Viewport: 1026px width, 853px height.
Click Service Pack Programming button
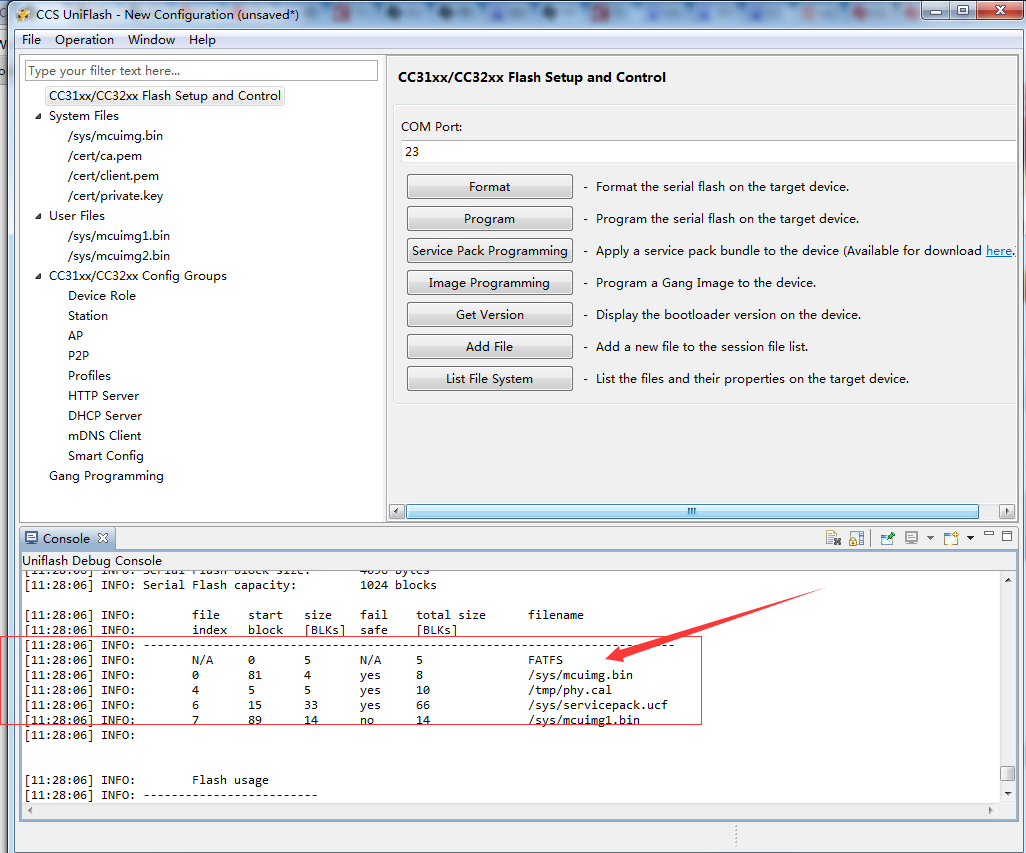pos(489,251)
